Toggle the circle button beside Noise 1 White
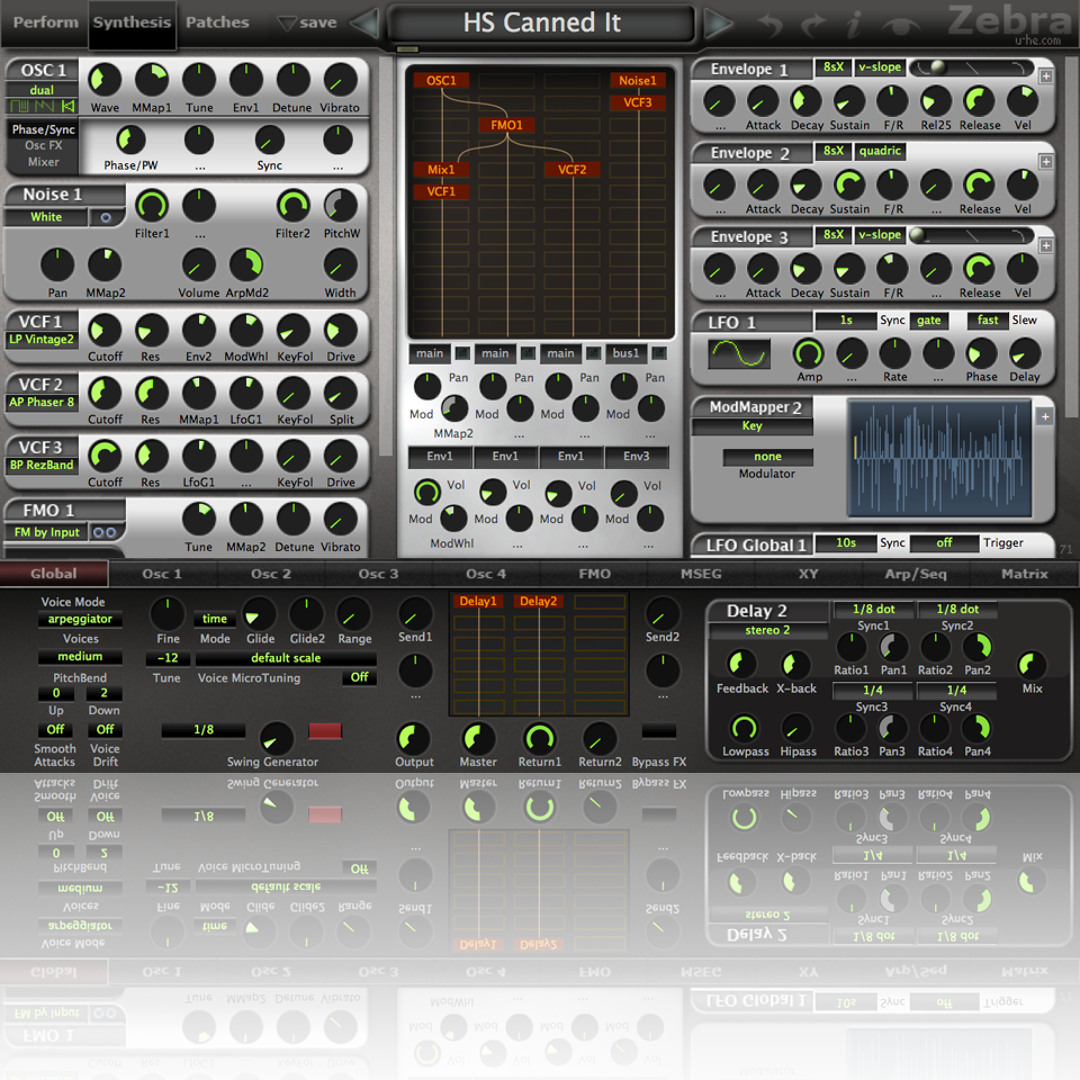1080x1080 pixels. pyautogui.click(x=105, y=218)
